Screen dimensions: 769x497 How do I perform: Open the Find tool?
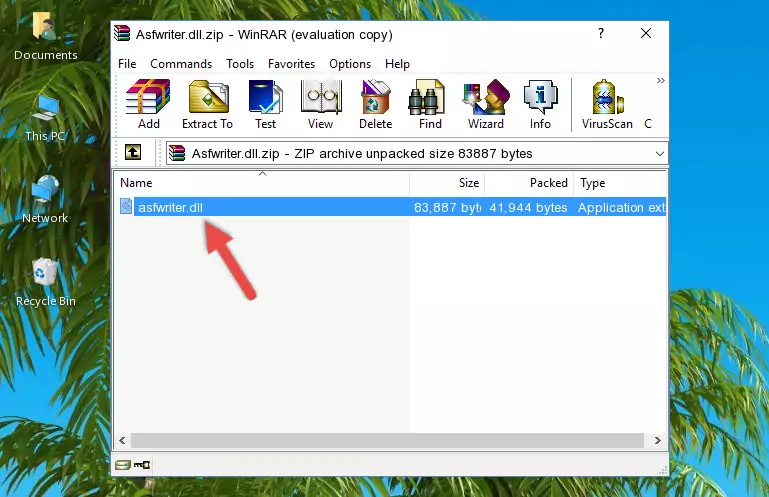430,104
